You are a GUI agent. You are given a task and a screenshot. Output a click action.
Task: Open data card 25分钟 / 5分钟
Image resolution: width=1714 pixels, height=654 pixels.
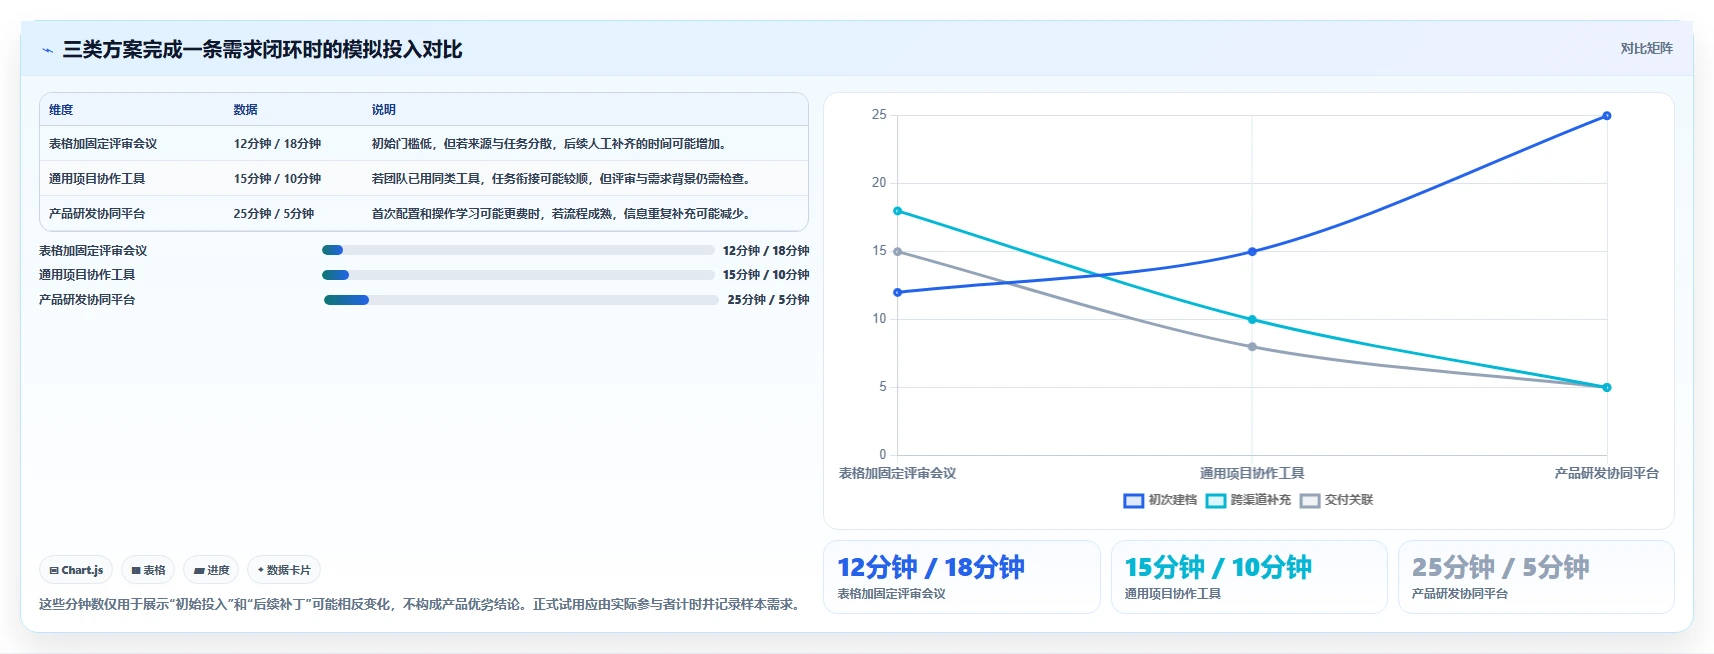(1536, 577)
